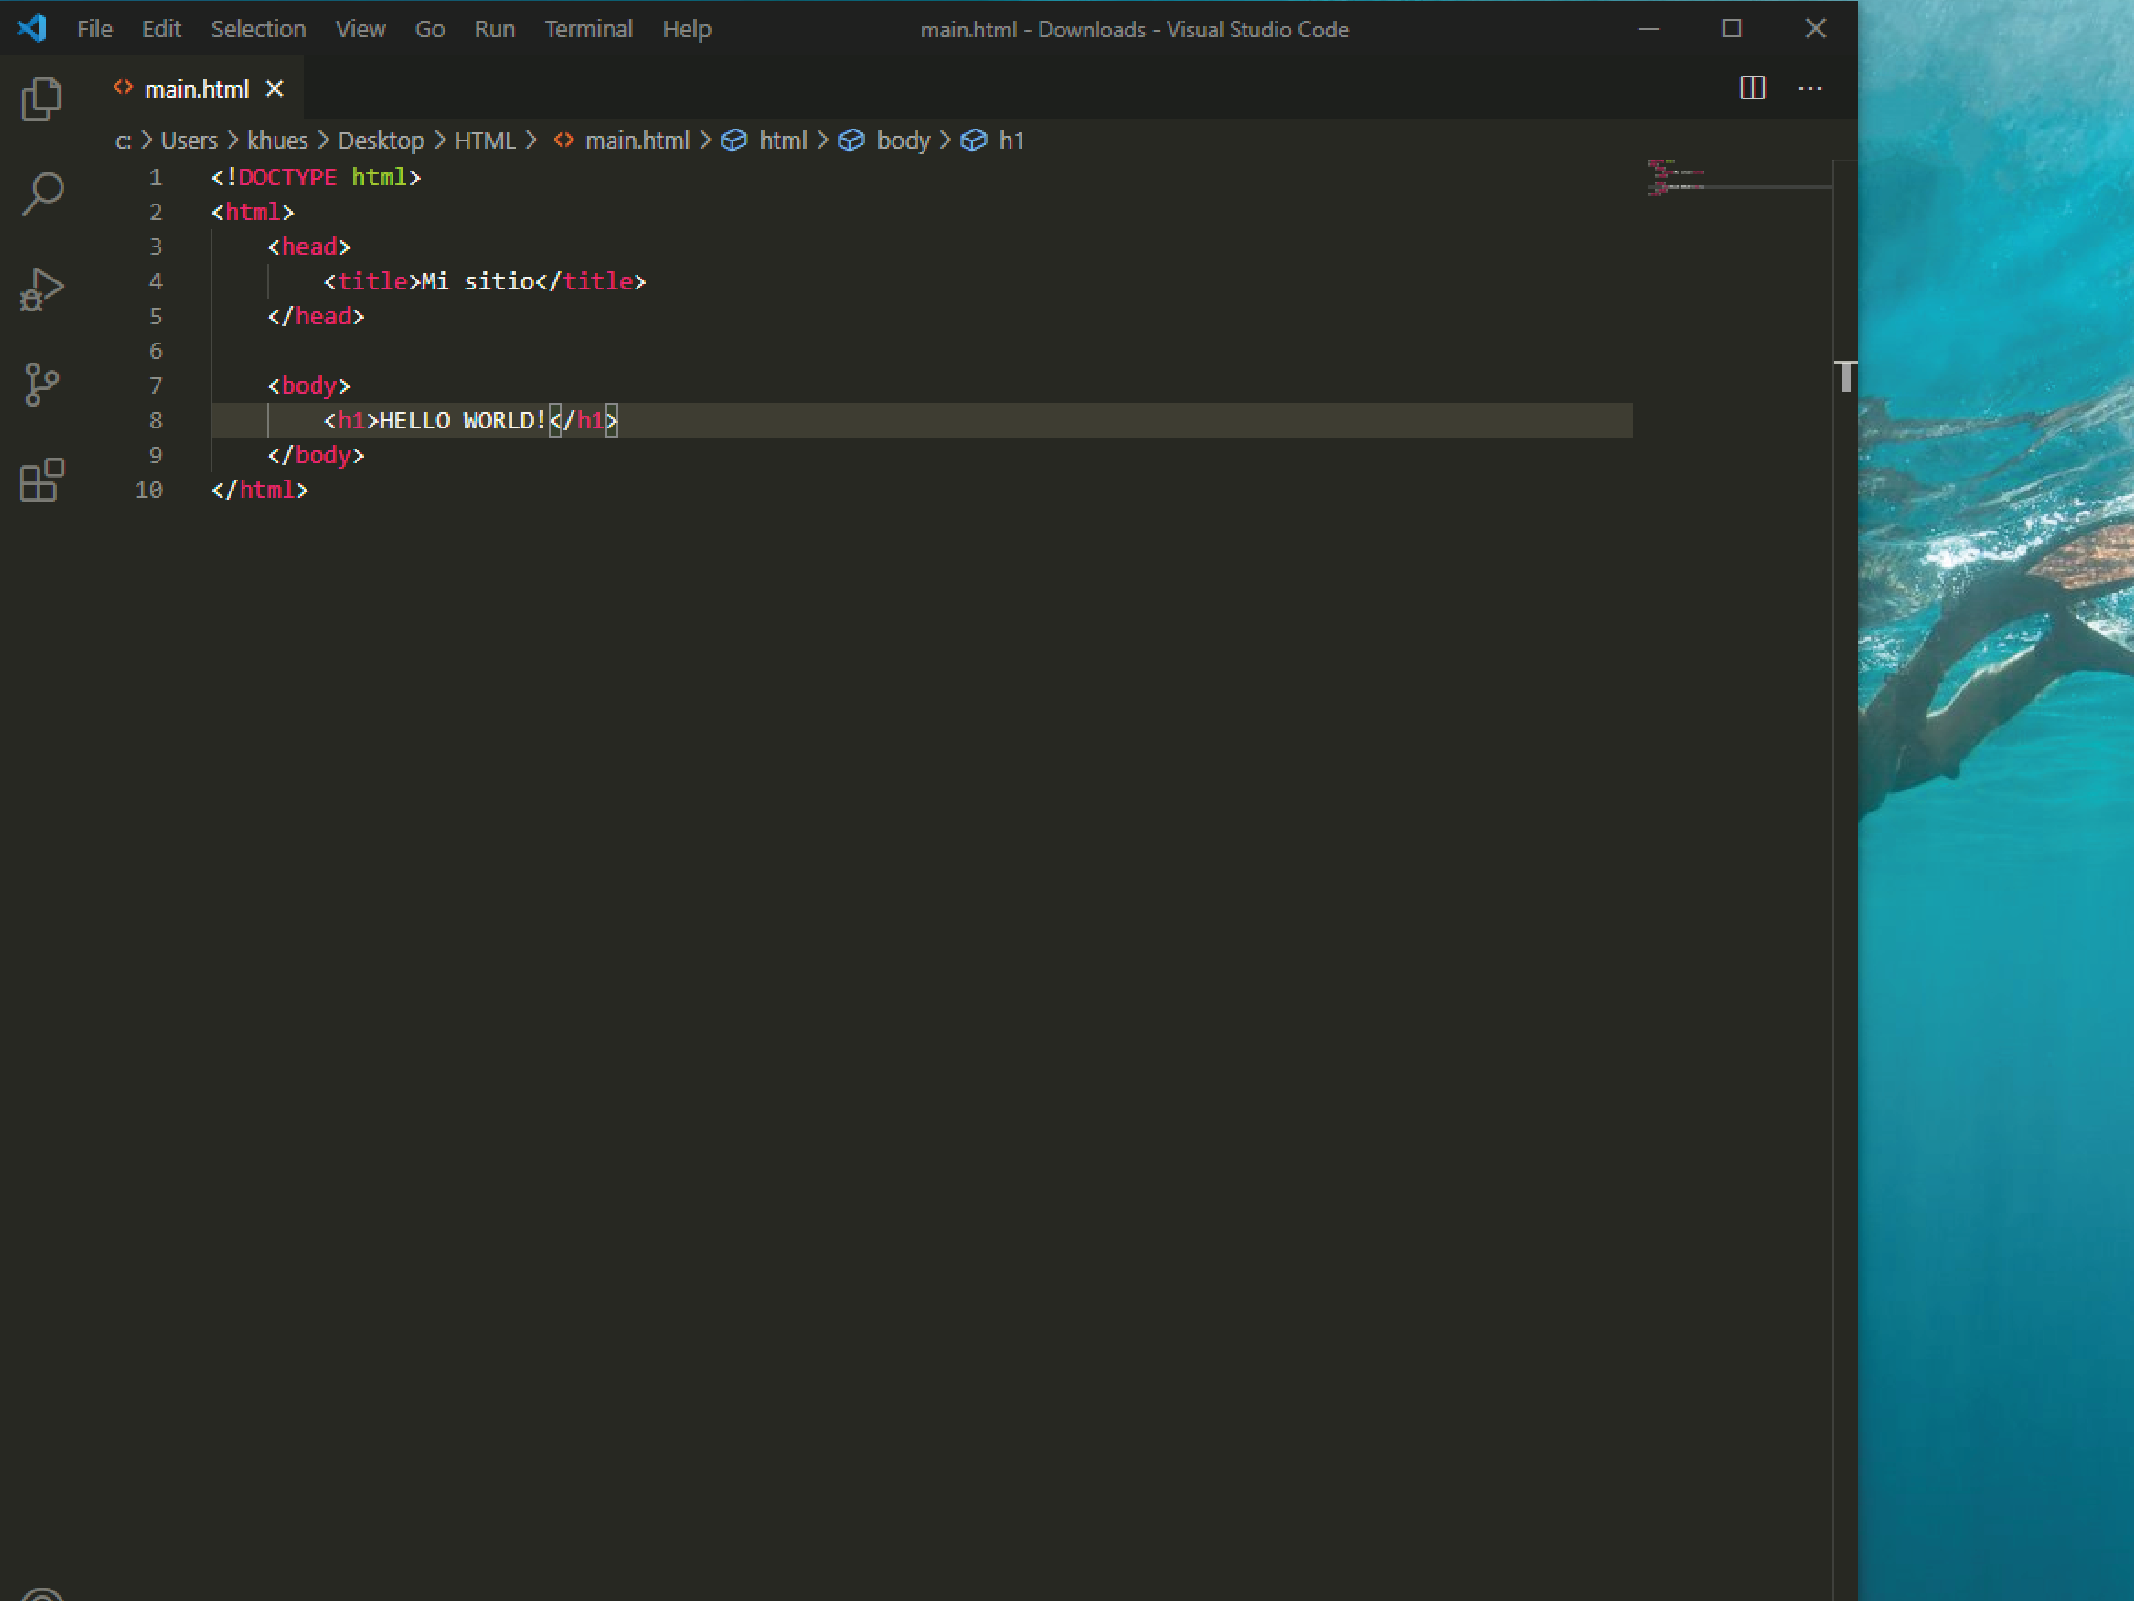Click the VS Code logo icon
The width and height of the screenshot is (2134, 1601).
pyautogui.click(x=32, y=28)
